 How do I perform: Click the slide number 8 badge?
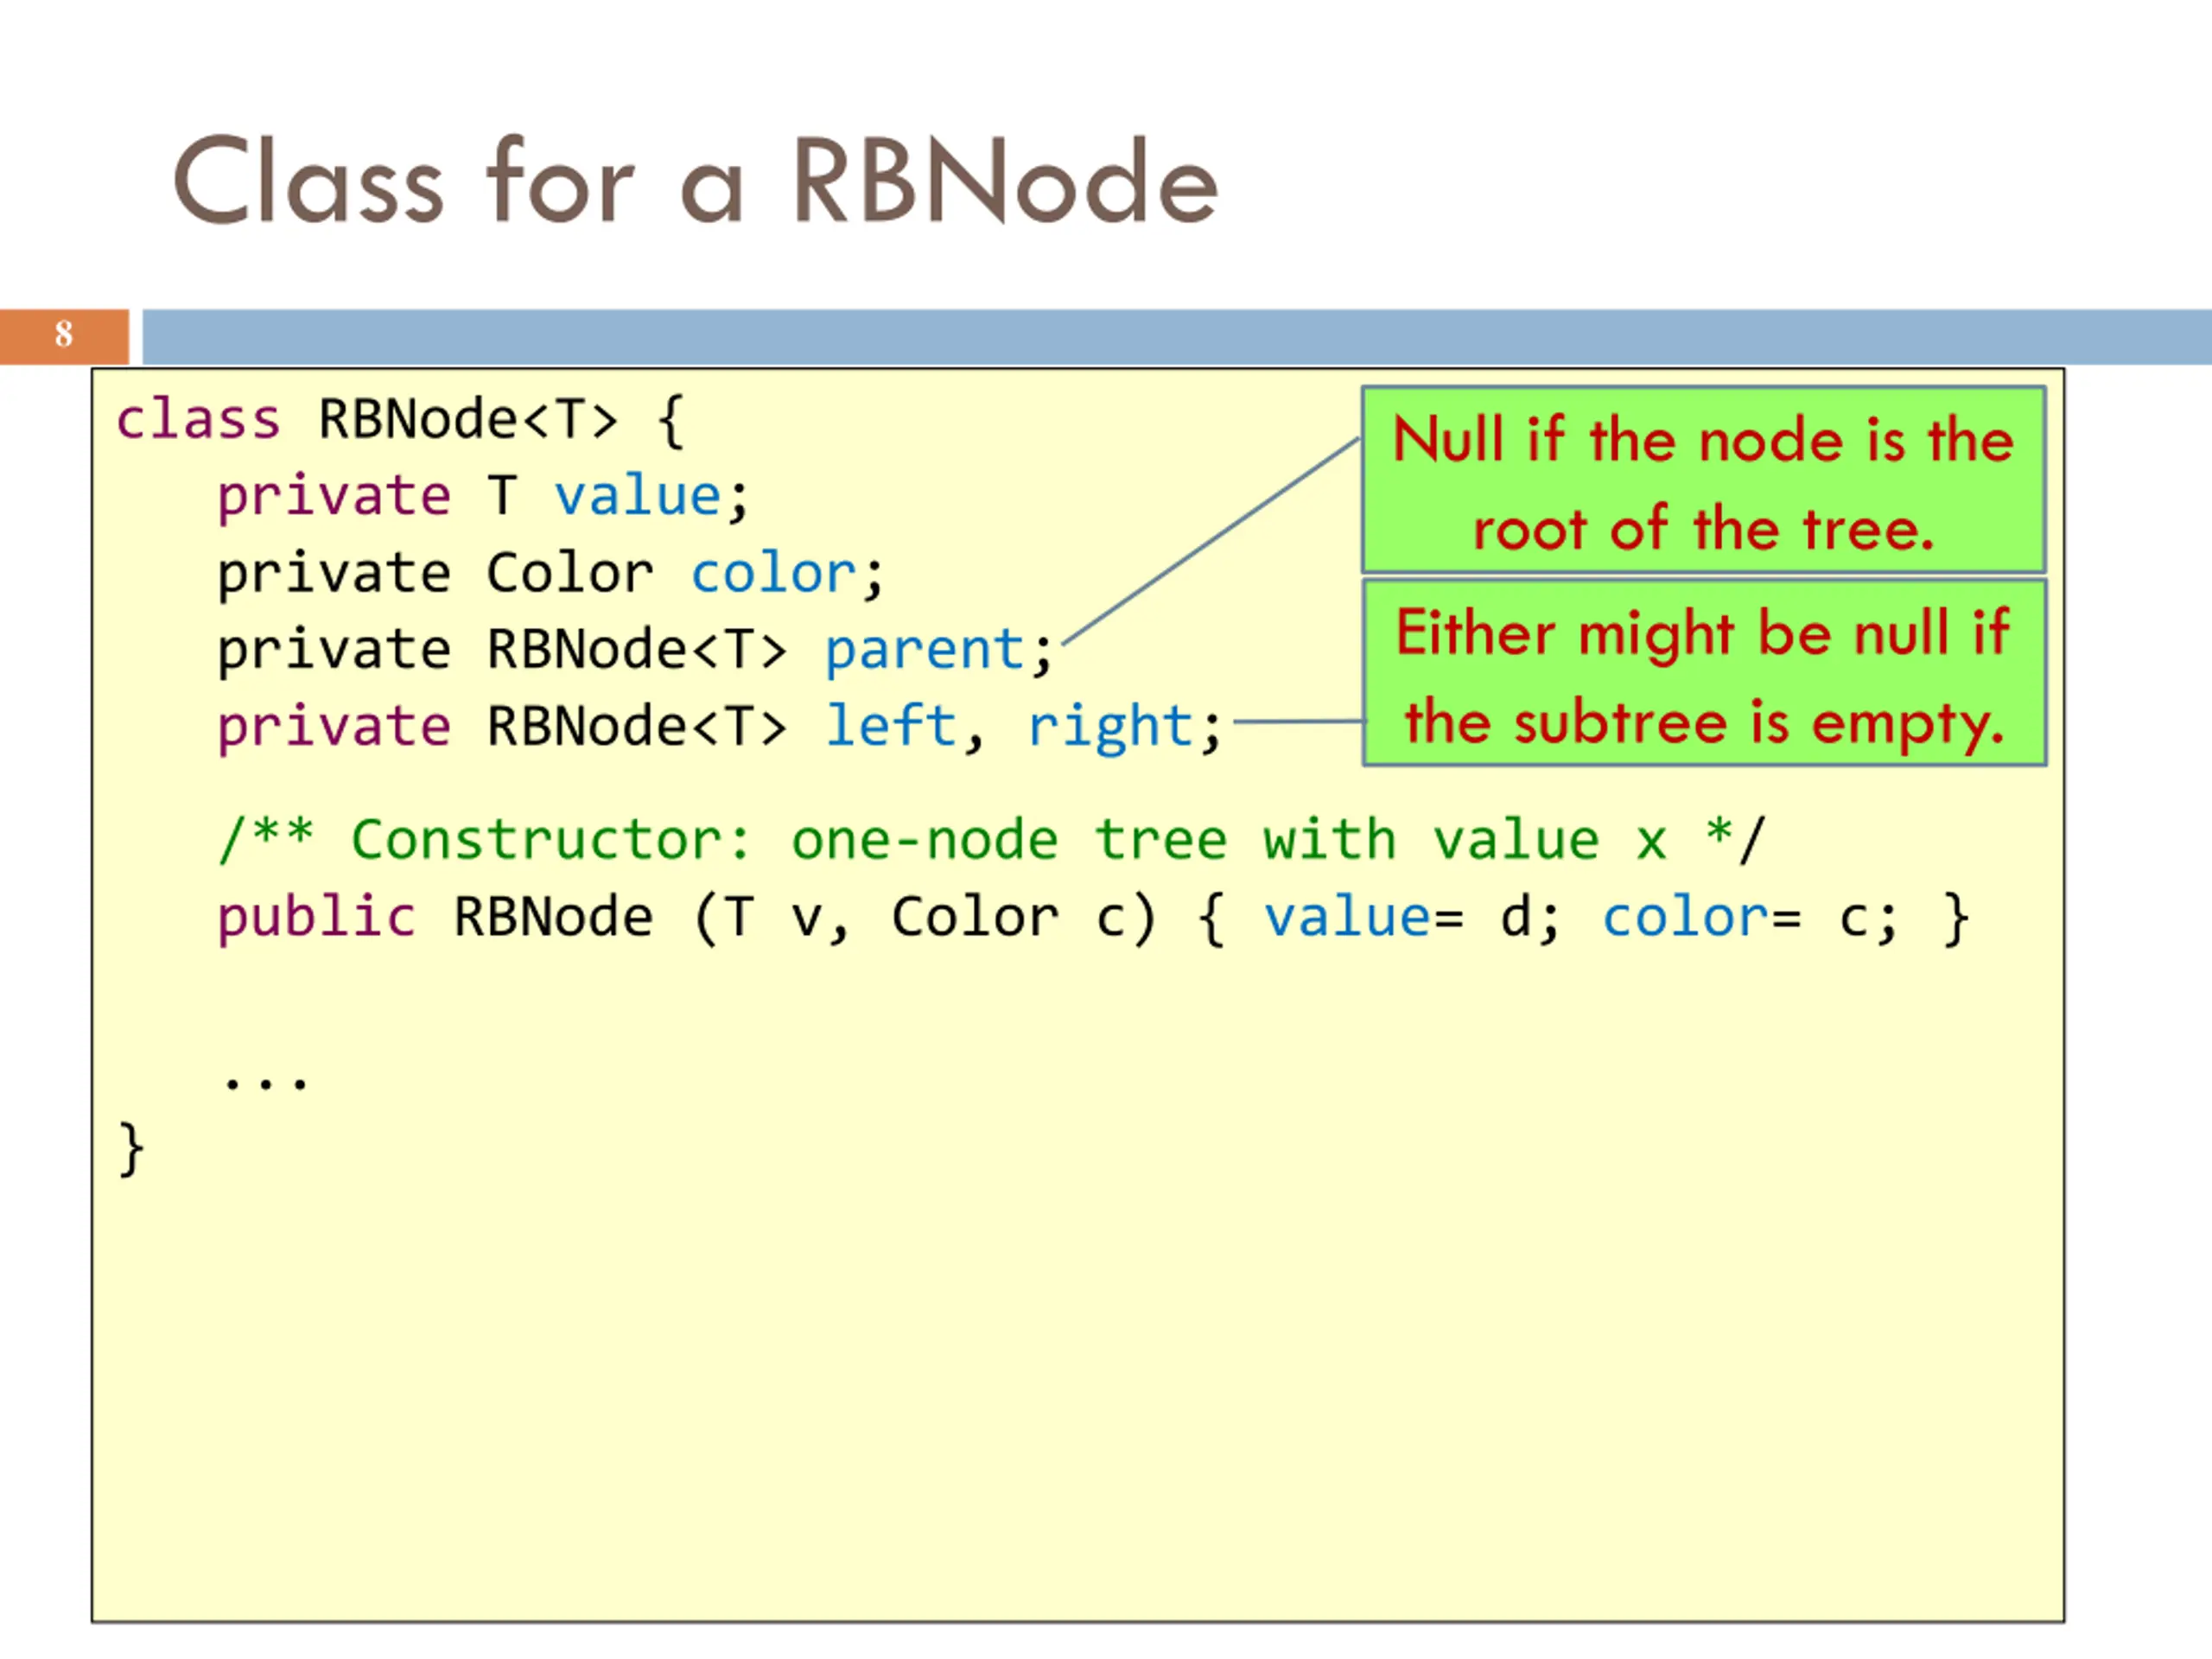click(x=64, y=336)
